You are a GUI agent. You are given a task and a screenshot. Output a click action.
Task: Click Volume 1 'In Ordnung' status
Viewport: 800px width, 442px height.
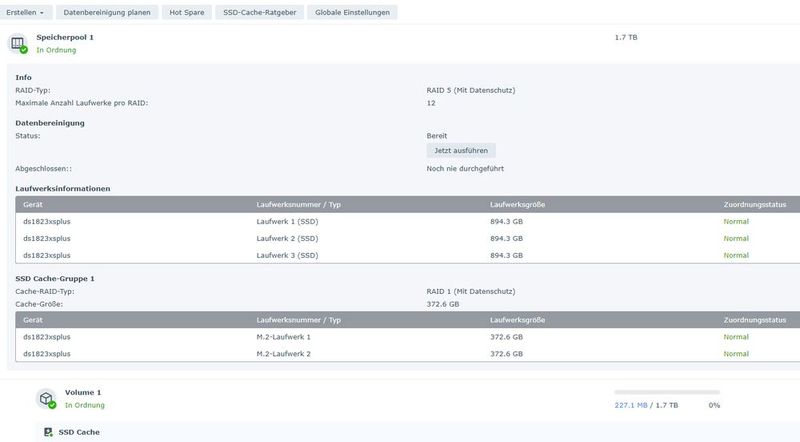85,405
